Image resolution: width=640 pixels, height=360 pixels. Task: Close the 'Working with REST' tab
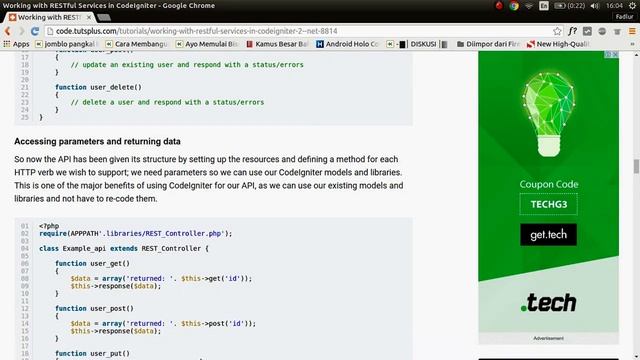(x=89, y=18)
